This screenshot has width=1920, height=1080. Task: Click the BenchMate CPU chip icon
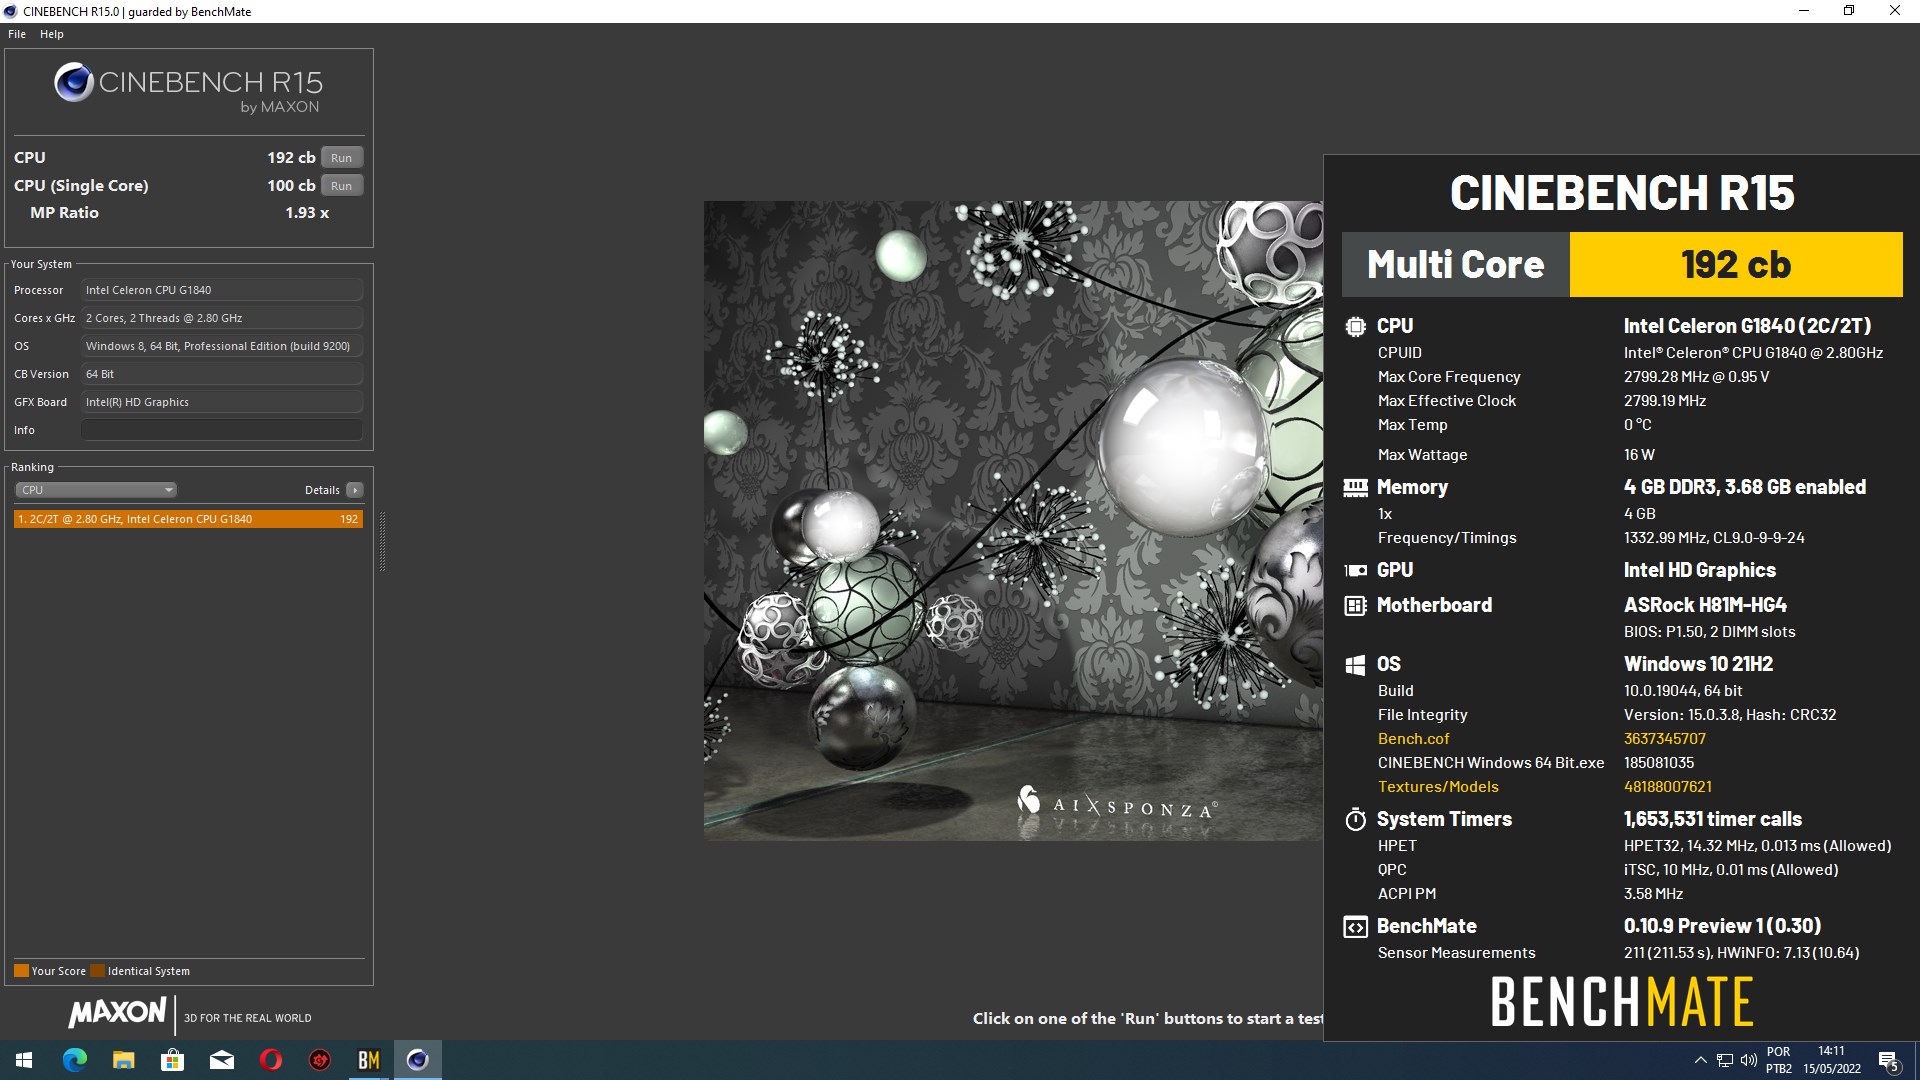coord(1355,326)
